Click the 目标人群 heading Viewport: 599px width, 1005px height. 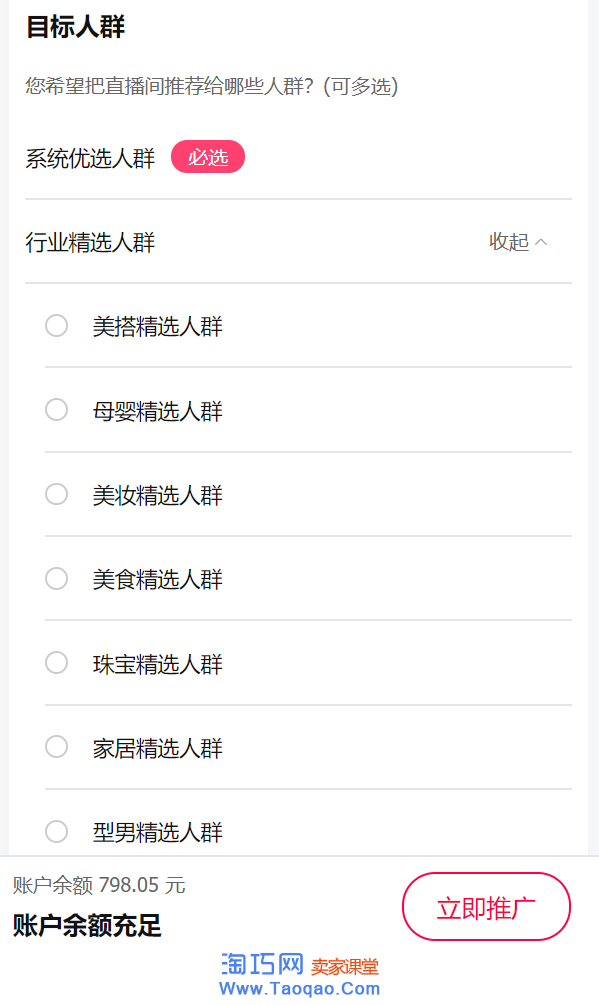coord(76,27)
